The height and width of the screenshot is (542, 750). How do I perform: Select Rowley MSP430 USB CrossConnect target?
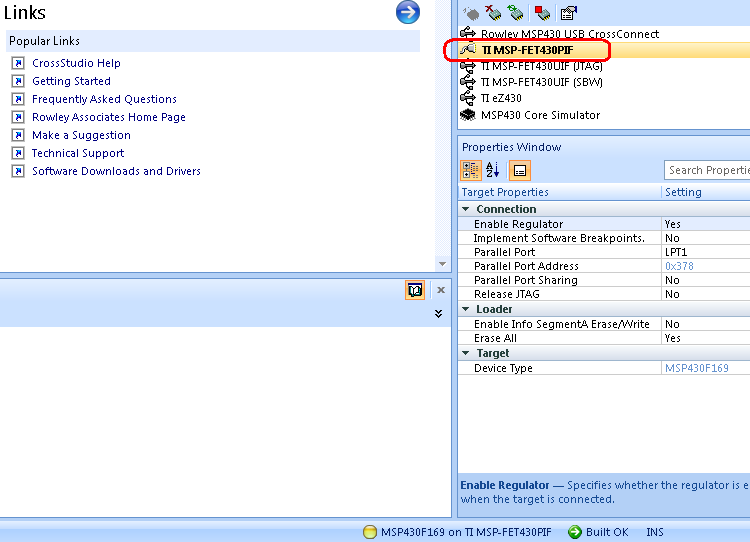click(570, 34)
